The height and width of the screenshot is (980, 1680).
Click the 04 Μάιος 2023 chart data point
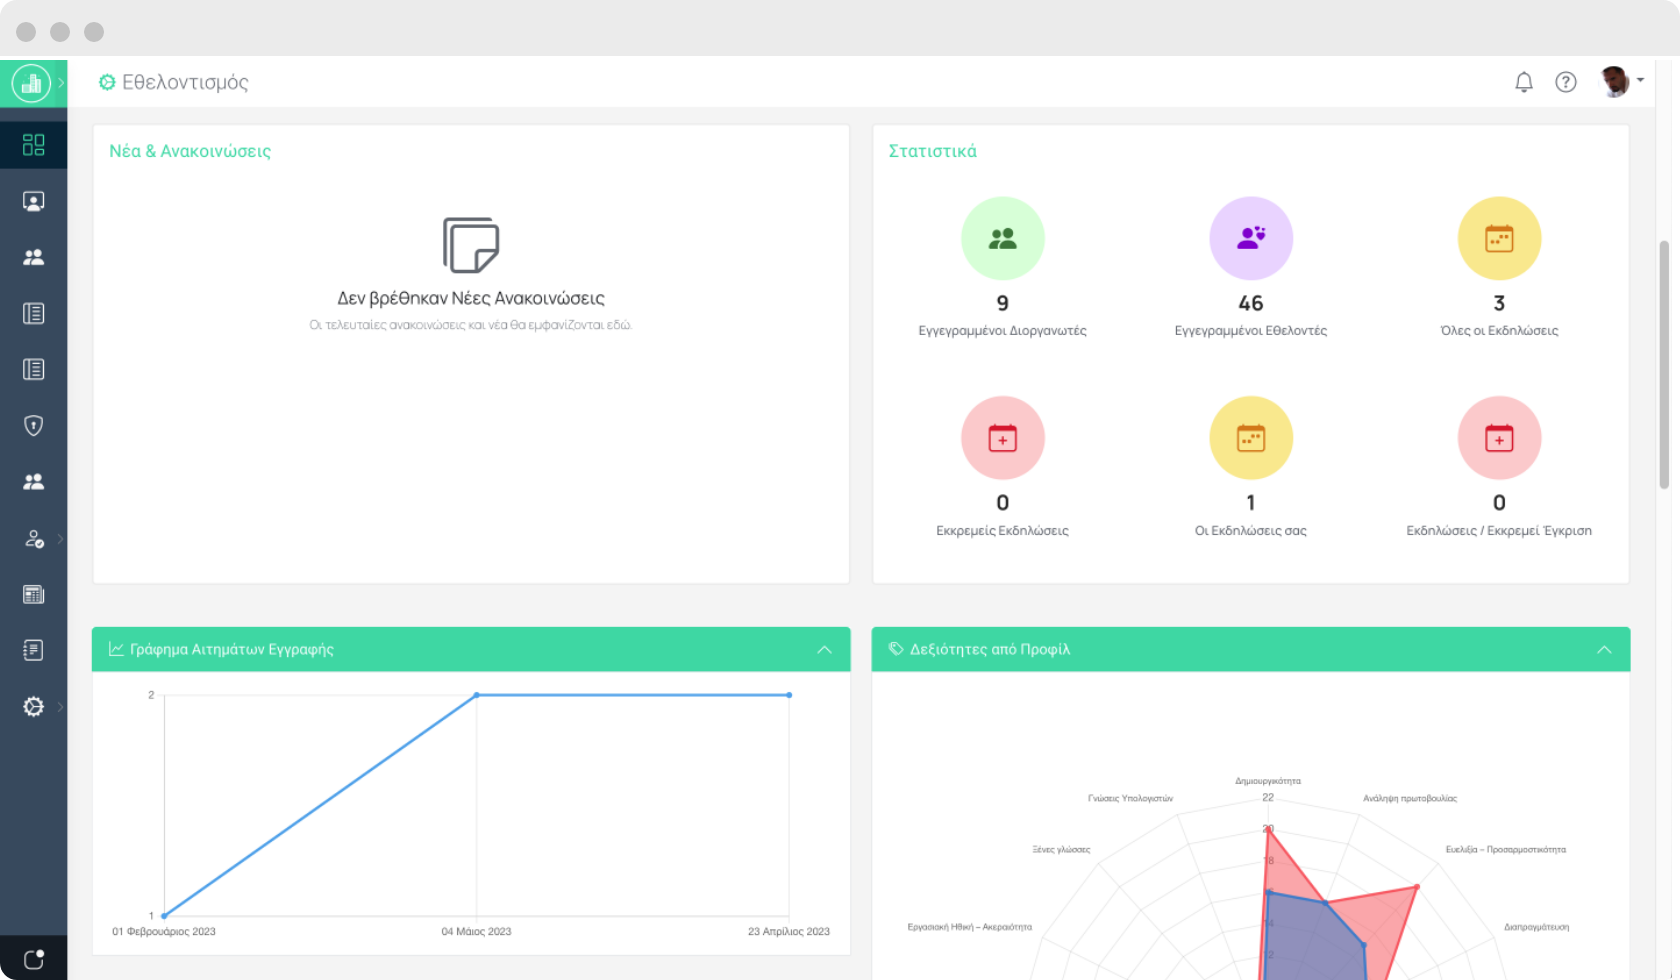(x=476, y=695)
